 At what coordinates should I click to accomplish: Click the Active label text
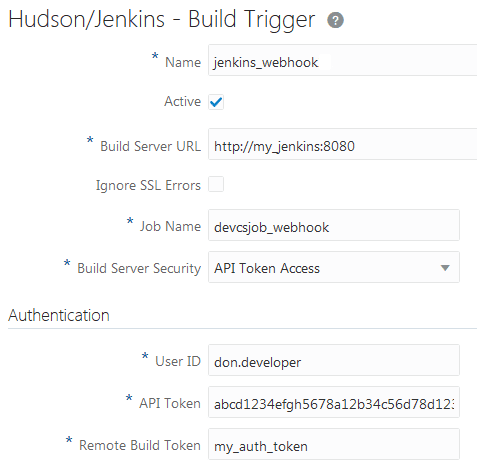pos(183,101)
